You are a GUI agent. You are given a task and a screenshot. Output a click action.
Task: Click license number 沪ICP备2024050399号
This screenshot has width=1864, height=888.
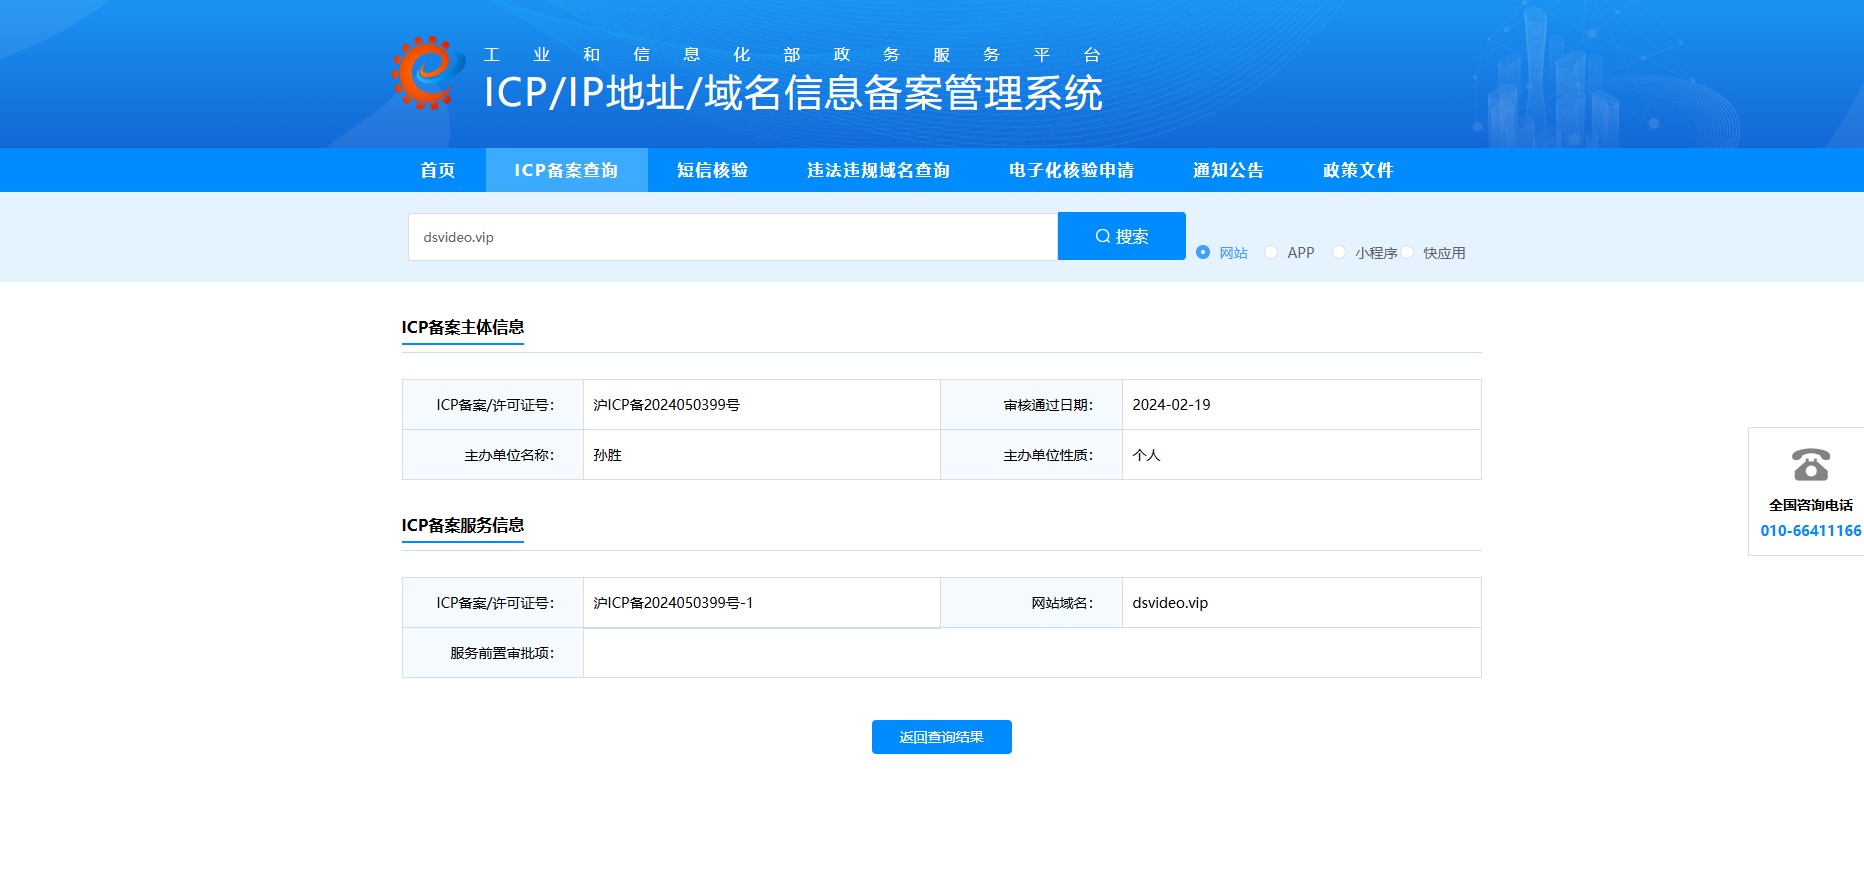click(x=667, y=405)
